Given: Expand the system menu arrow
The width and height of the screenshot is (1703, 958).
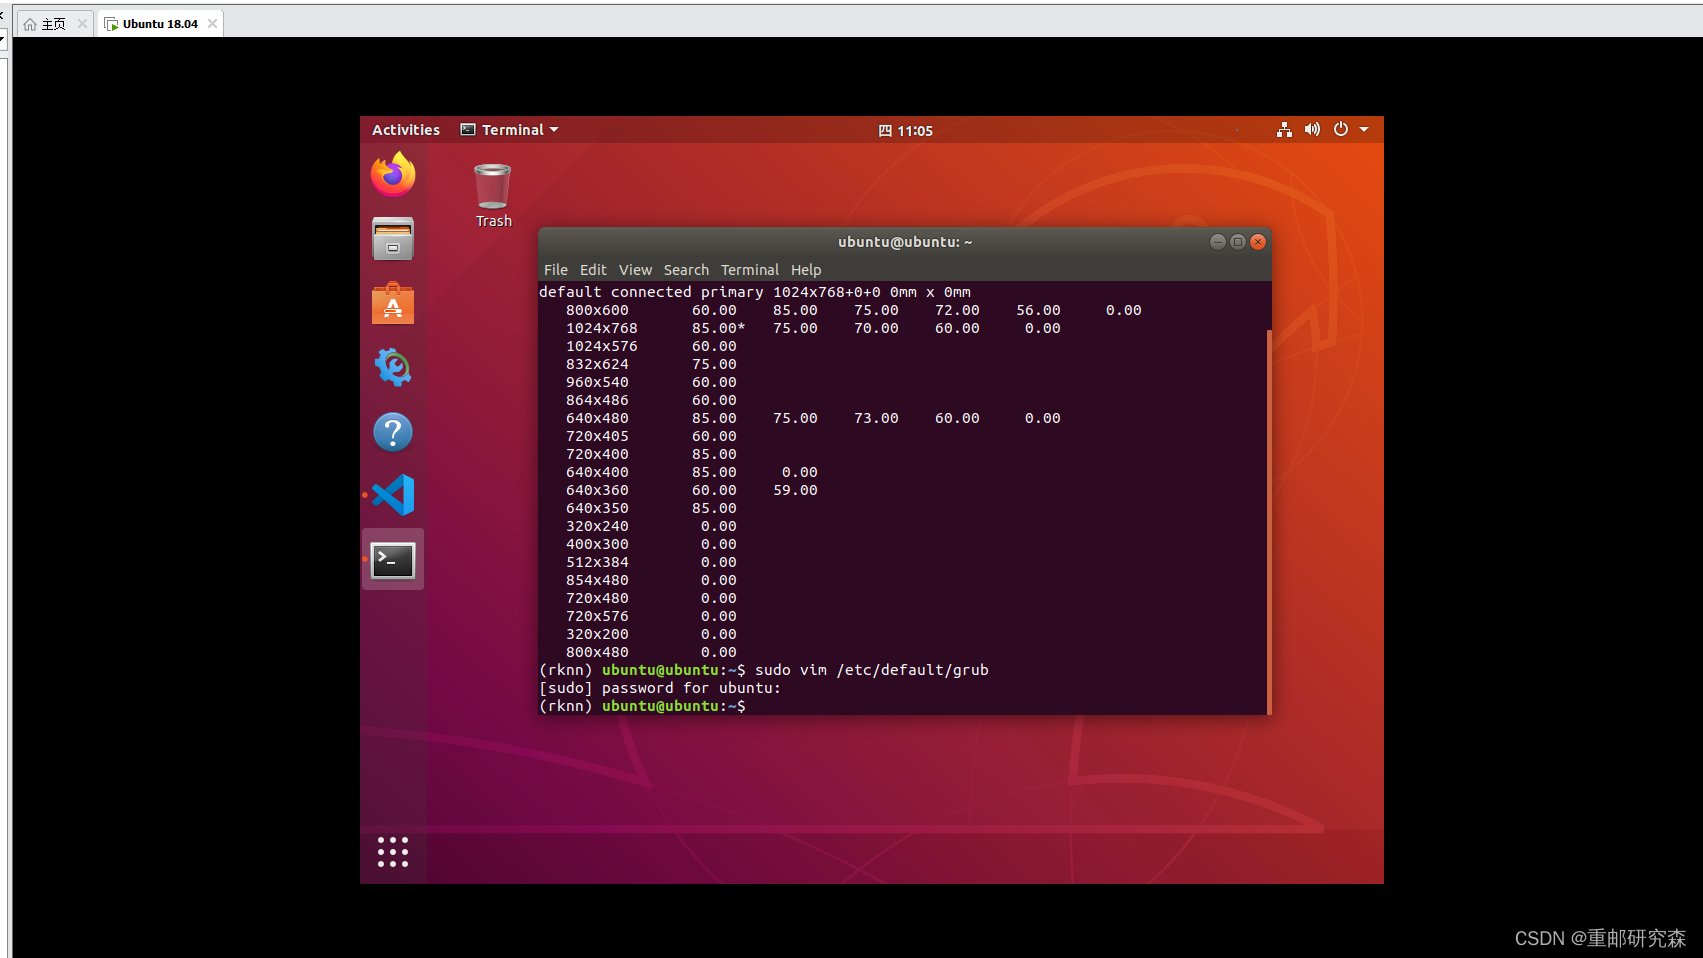Looking at the screenshot, I should pos(1364,130).
